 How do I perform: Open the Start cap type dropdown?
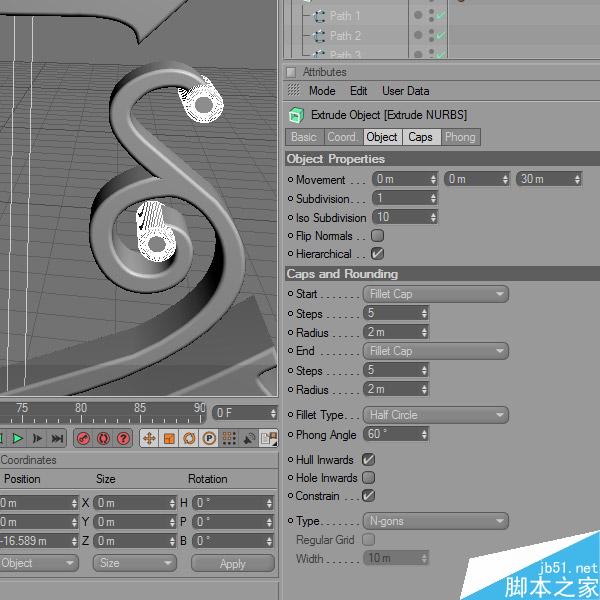point(436,294)
